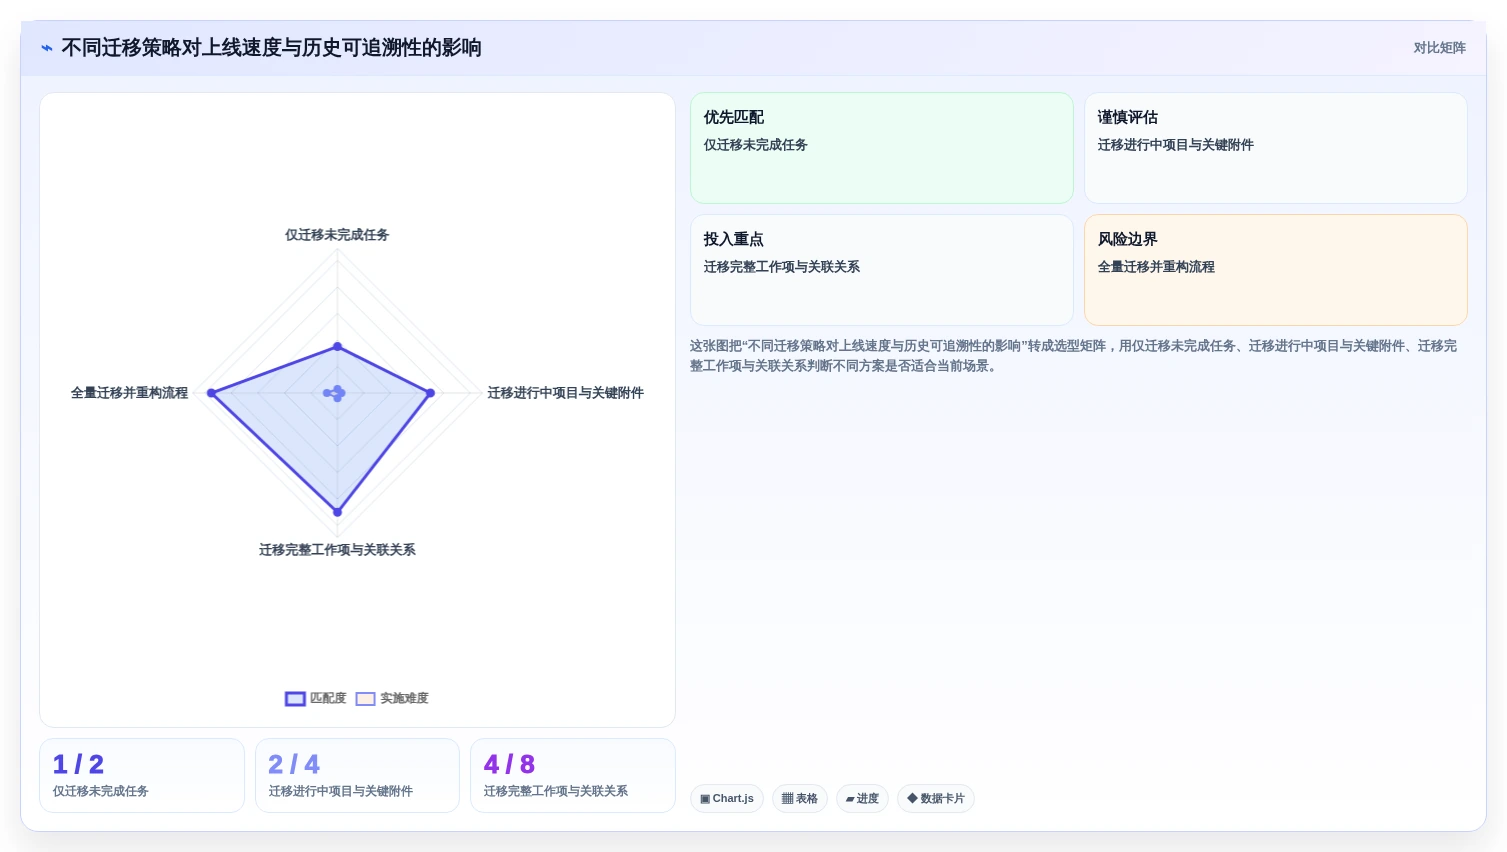
Task: Select the 2 / 4 stat card
Action: 357,776
